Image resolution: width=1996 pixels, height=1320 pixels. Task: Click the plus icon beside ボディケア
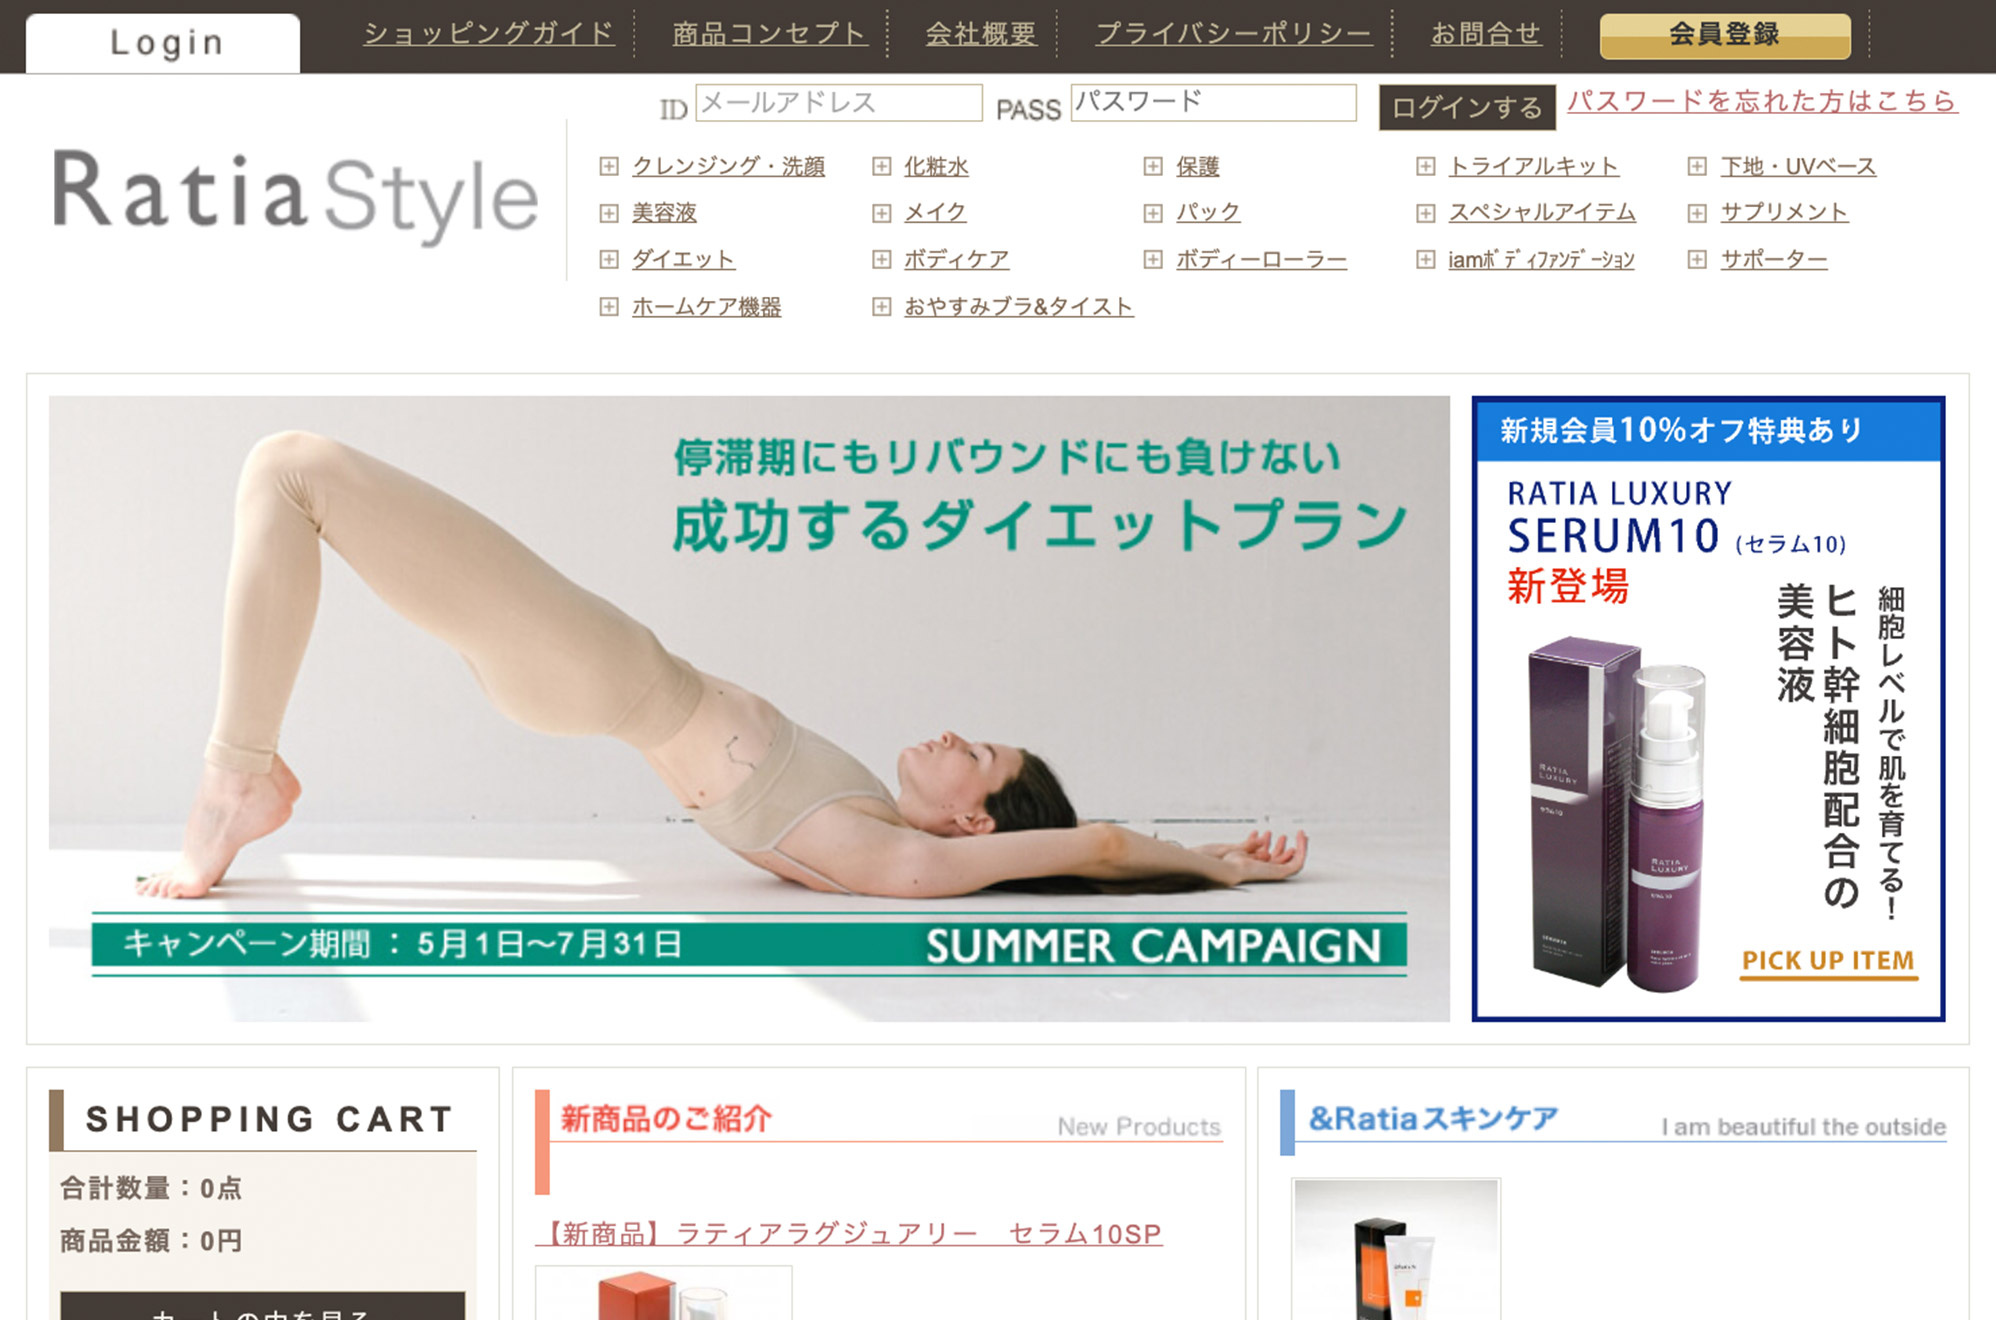[x=881, y=260]
